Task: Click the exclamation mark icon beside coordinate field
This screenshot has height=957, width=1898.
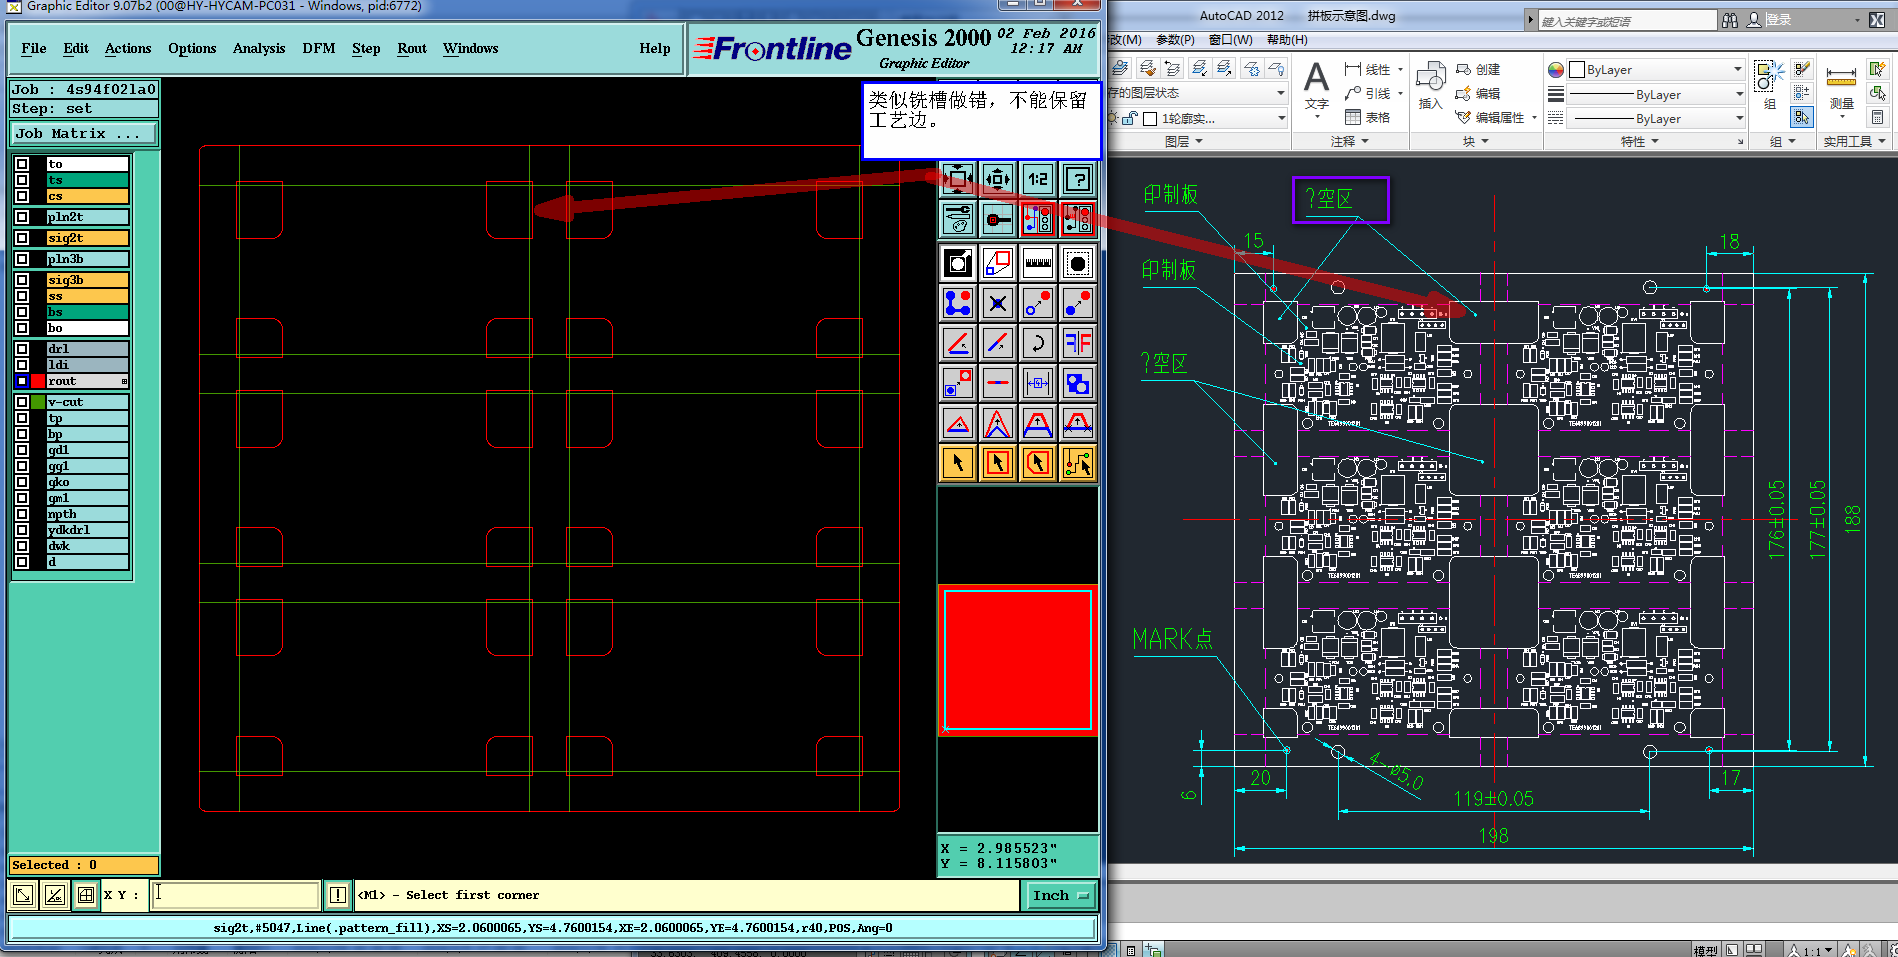Action: click(x=338, y=895)
